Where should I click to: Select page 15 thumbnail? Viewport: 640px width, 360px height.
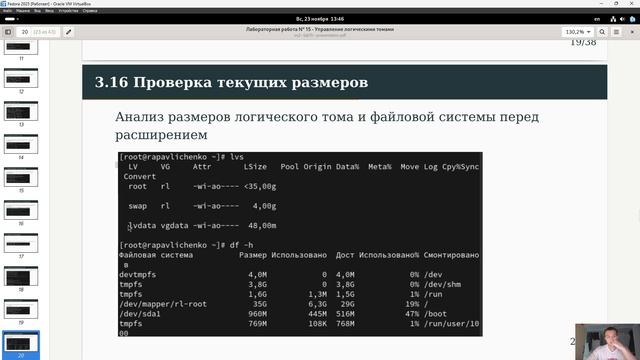click(x=21, y=177)
